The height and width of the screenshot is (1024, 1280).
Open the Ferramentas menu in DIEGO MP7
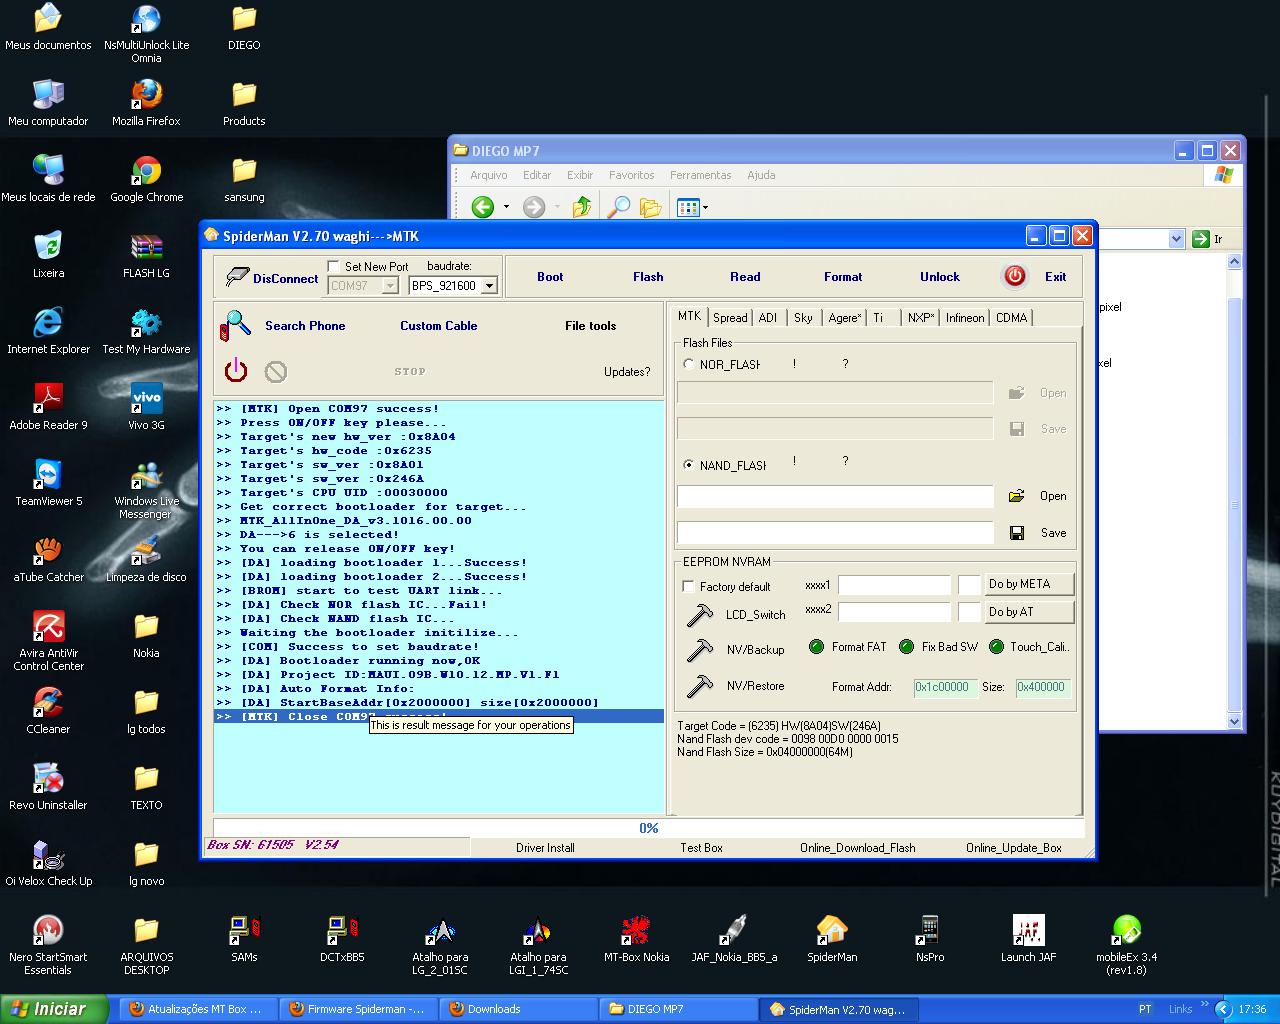click(x=700, y=175)
